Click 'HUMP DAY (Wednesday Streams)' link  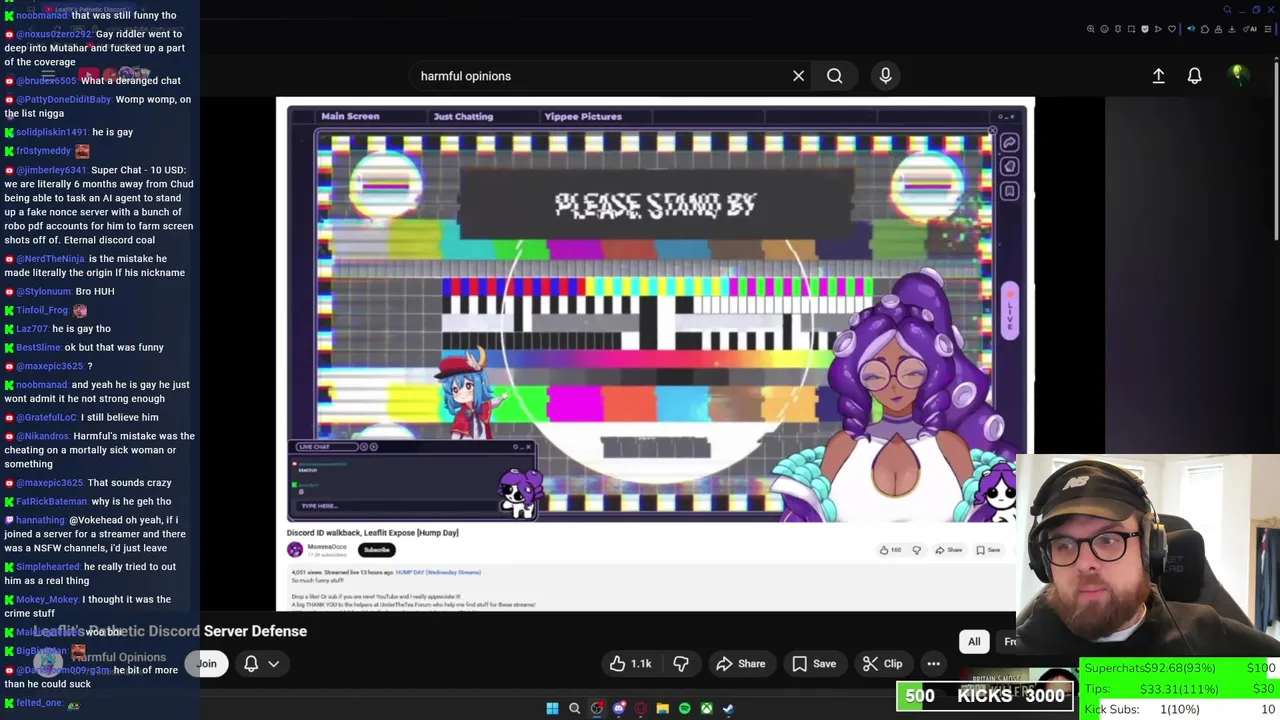tap(438, 572)
